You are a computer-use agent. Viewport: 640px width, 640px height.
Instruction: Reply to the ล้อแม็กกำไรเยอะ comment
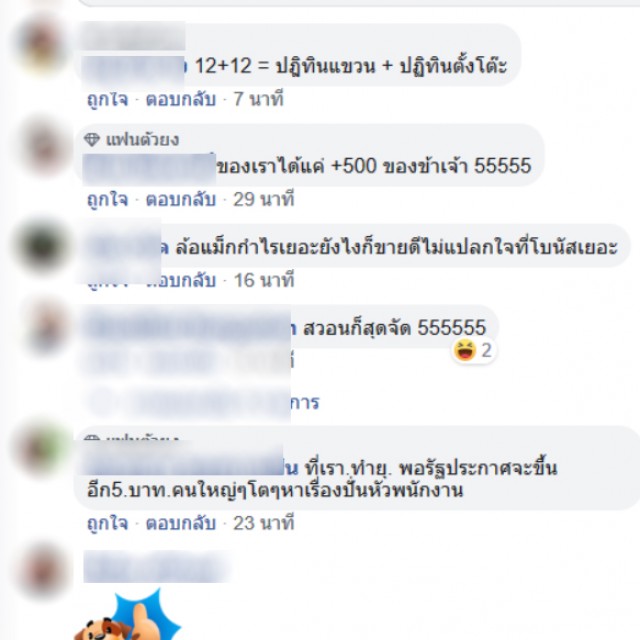[181, 280]
